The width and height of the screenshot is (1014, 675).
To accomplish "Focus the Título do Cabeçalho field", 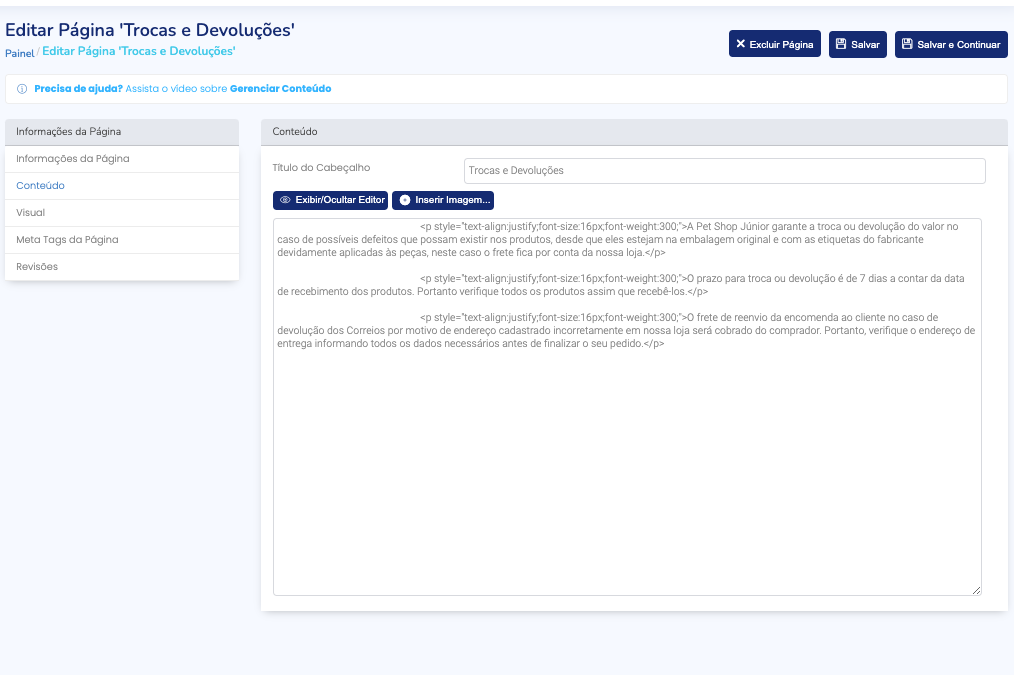I will (724, 171).
